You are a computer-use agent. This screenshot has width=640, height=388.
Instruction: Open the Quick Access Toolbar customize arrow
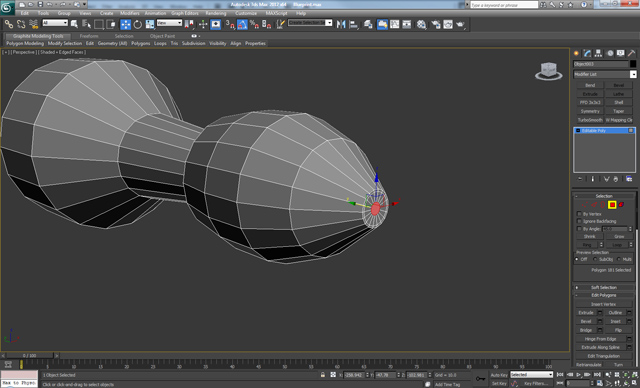[84, 4]
